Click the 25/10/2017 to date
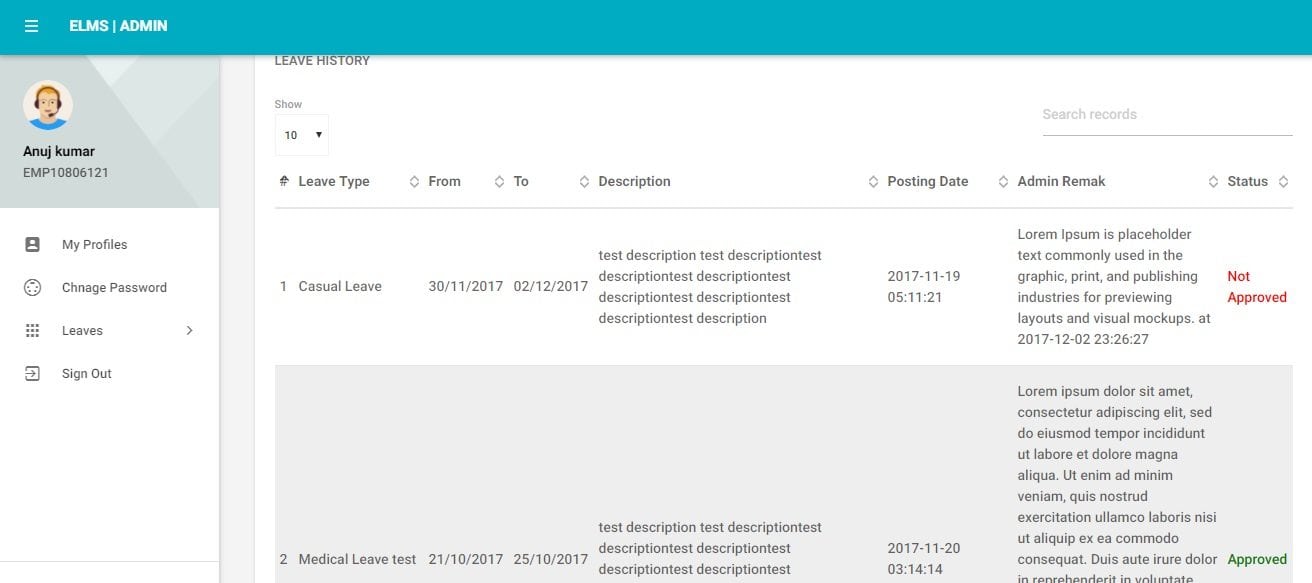1312x583 pixels. coord(551,559)
